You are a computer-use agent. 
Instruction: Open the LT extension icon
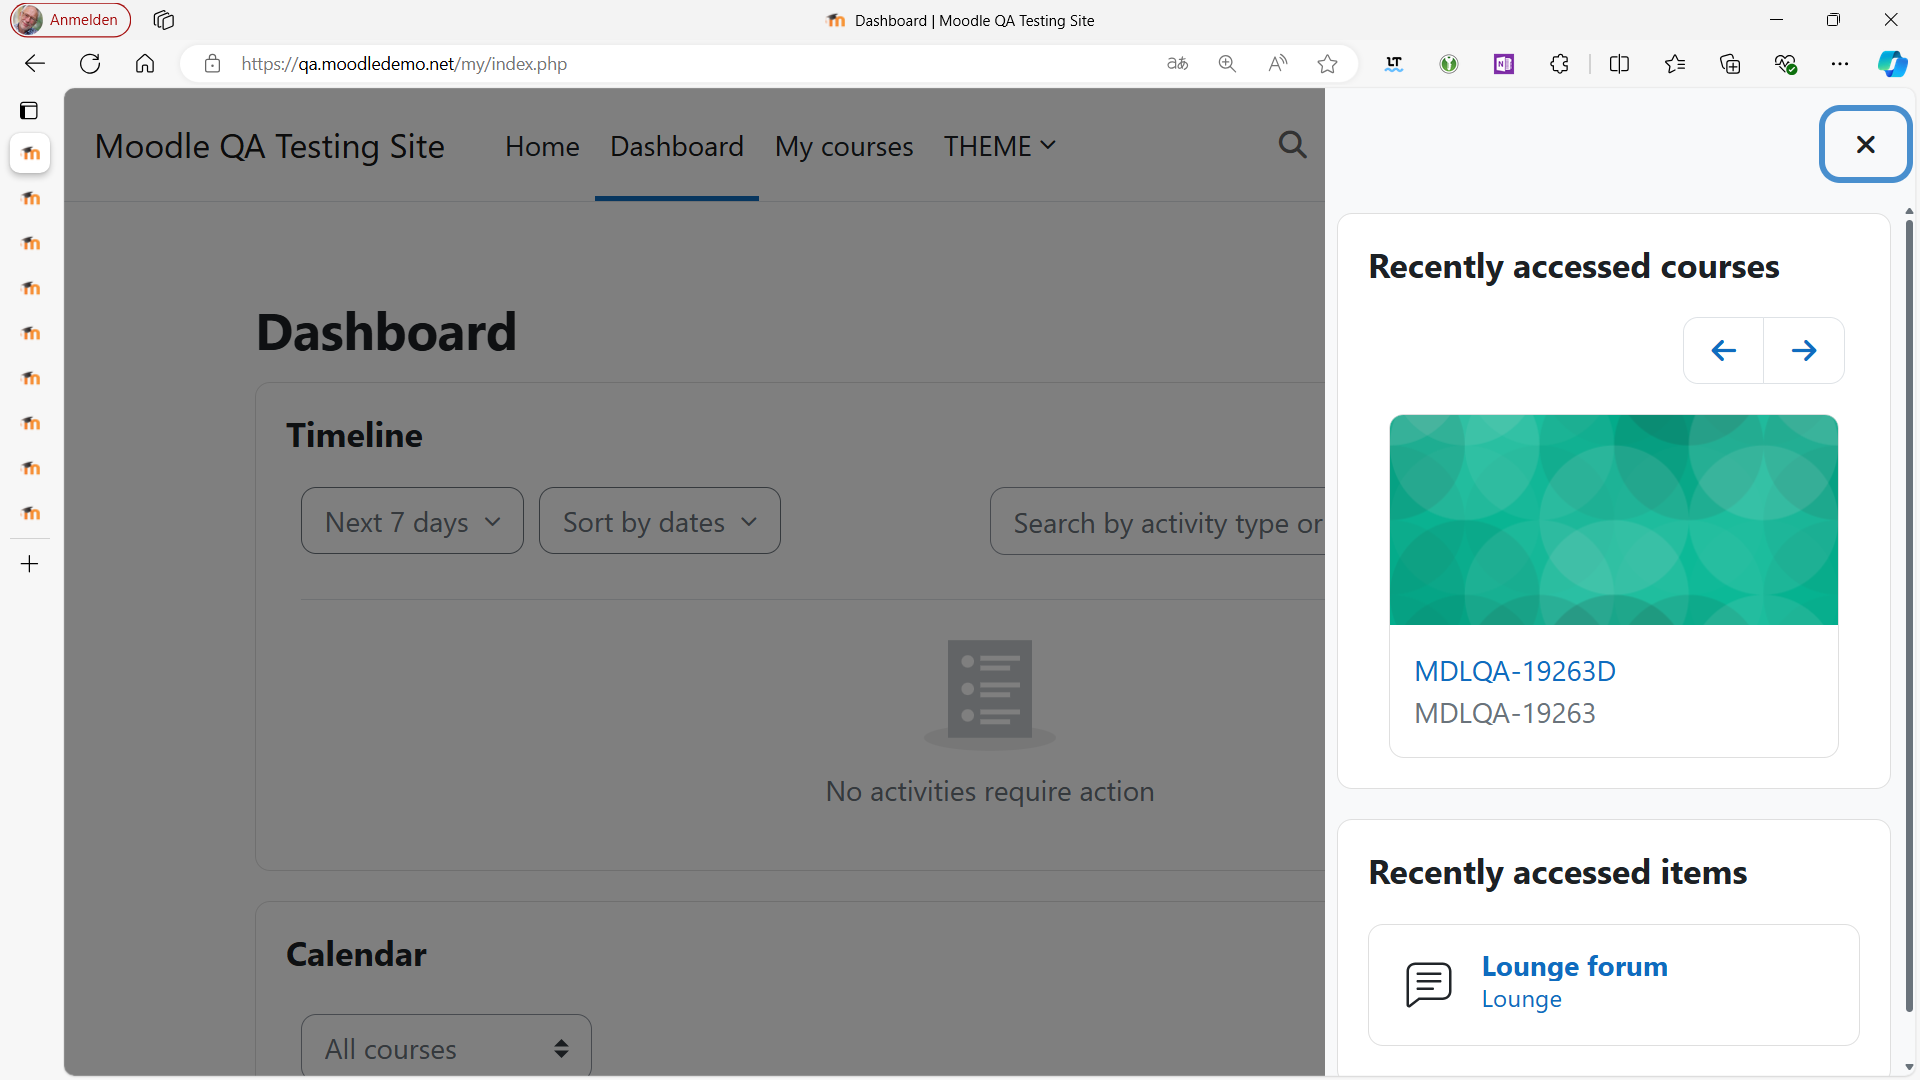pyautogui.click(x=1394, y=64)
